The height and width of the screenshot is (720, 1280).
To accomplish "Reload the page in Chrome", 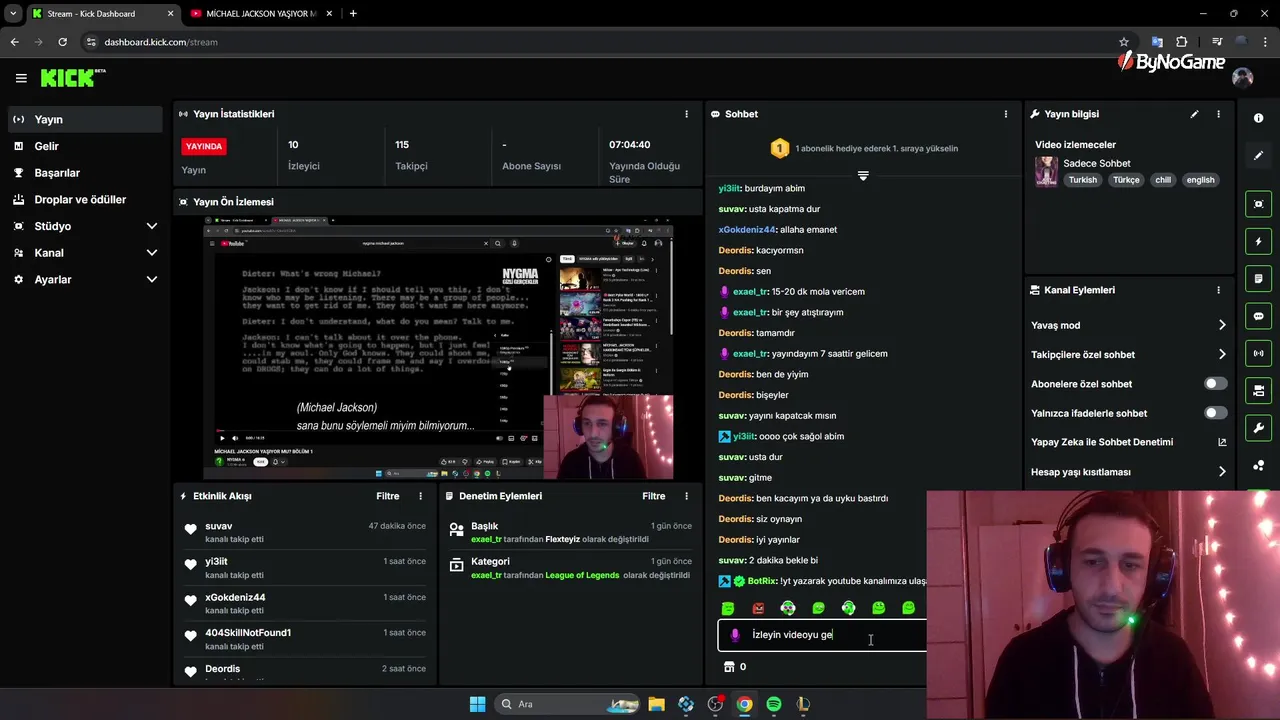I will (x=62, y=42).
